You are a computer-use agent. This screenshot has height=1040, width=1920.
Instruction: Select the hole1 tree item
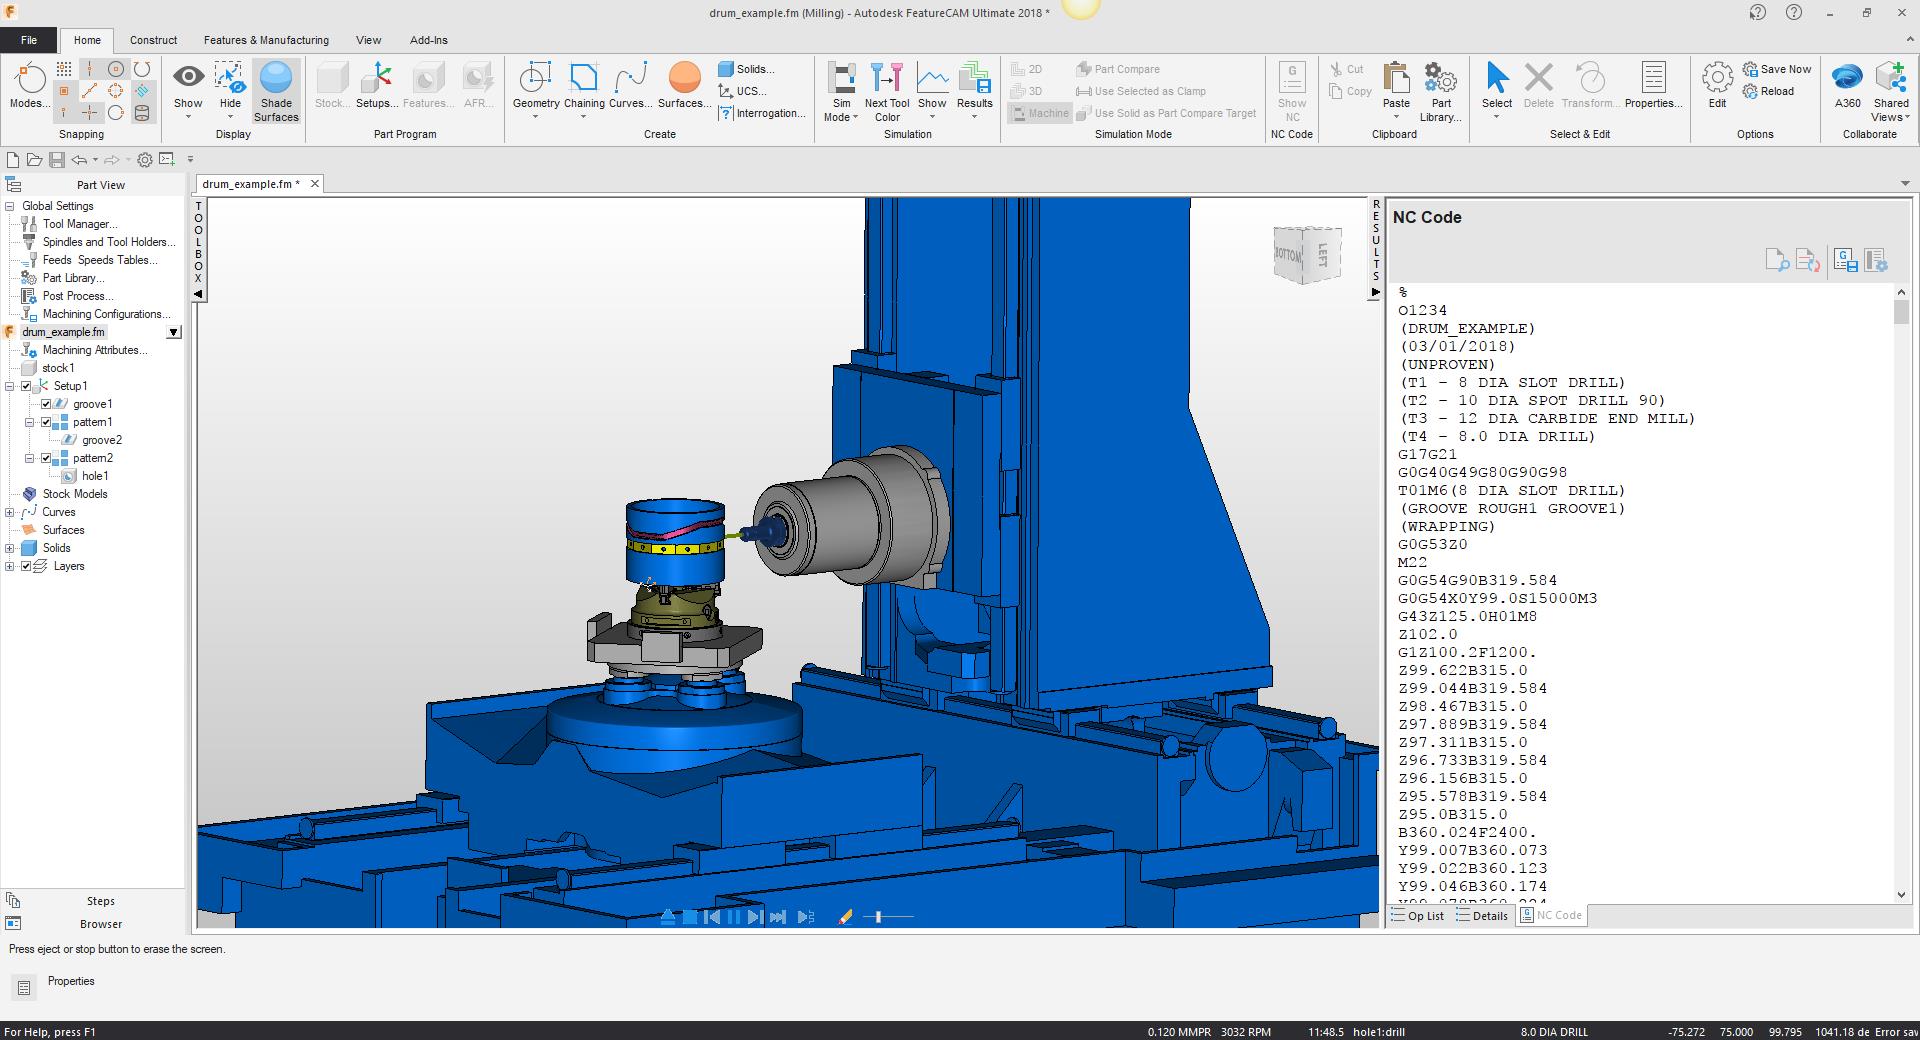pyautogui.click(x=95, y=476)
